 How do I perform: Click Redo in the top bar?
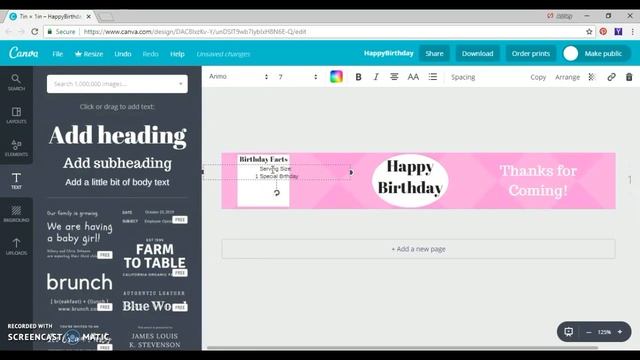[150, 54]
